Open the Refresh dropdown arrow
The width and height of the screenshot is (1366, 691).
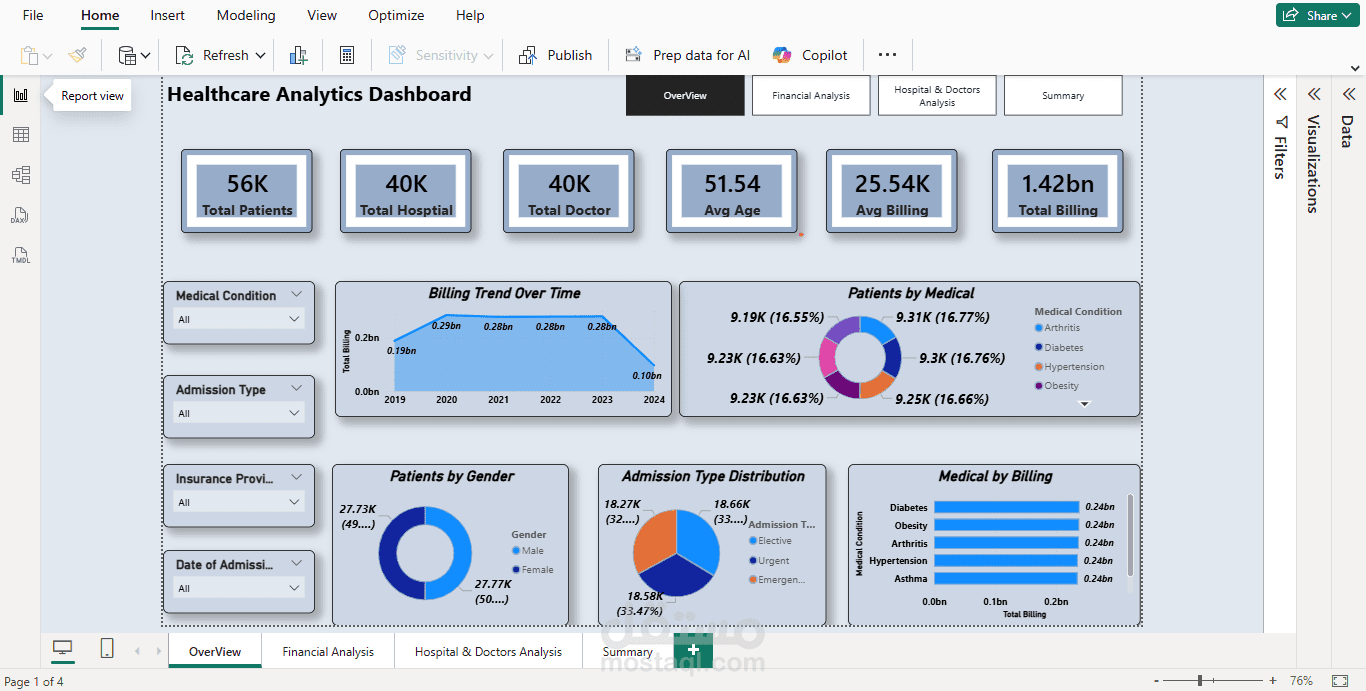260,56
